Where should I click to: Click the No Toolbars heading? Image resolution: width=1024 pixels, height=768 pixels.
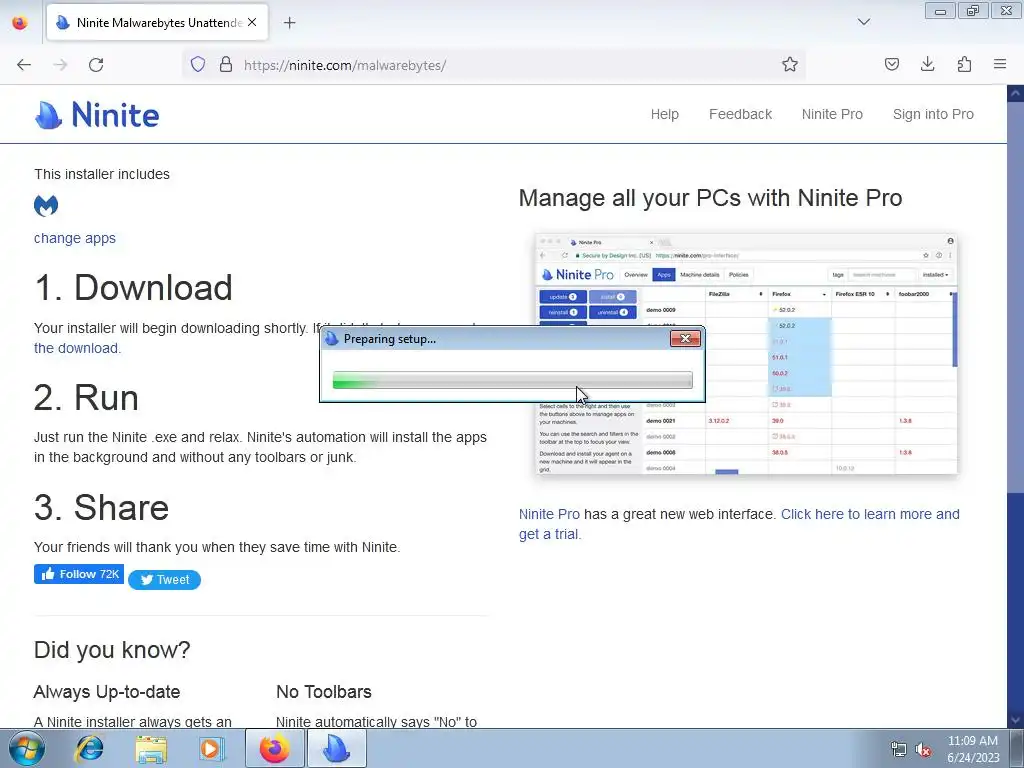[x=323, y=692]
